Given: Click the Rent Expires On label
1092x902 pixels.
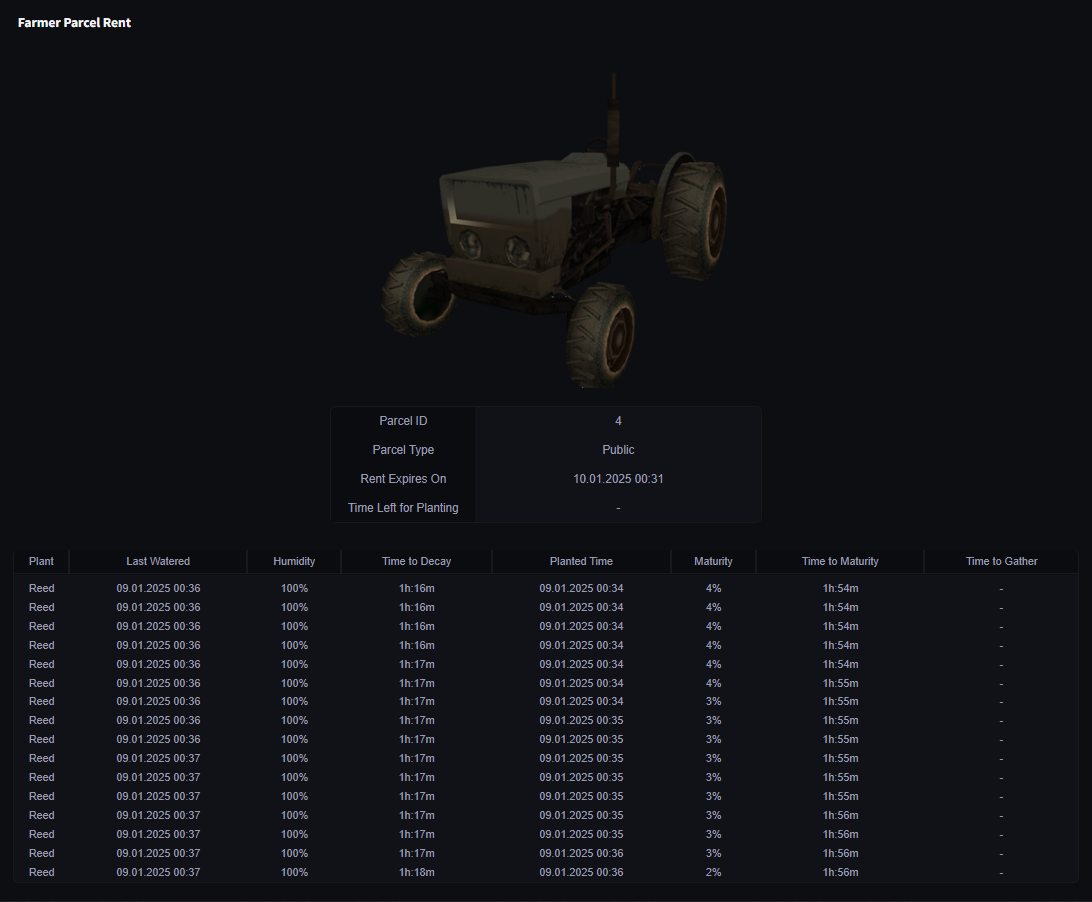Looking at the screenshot, I should [x=403, y=479].
